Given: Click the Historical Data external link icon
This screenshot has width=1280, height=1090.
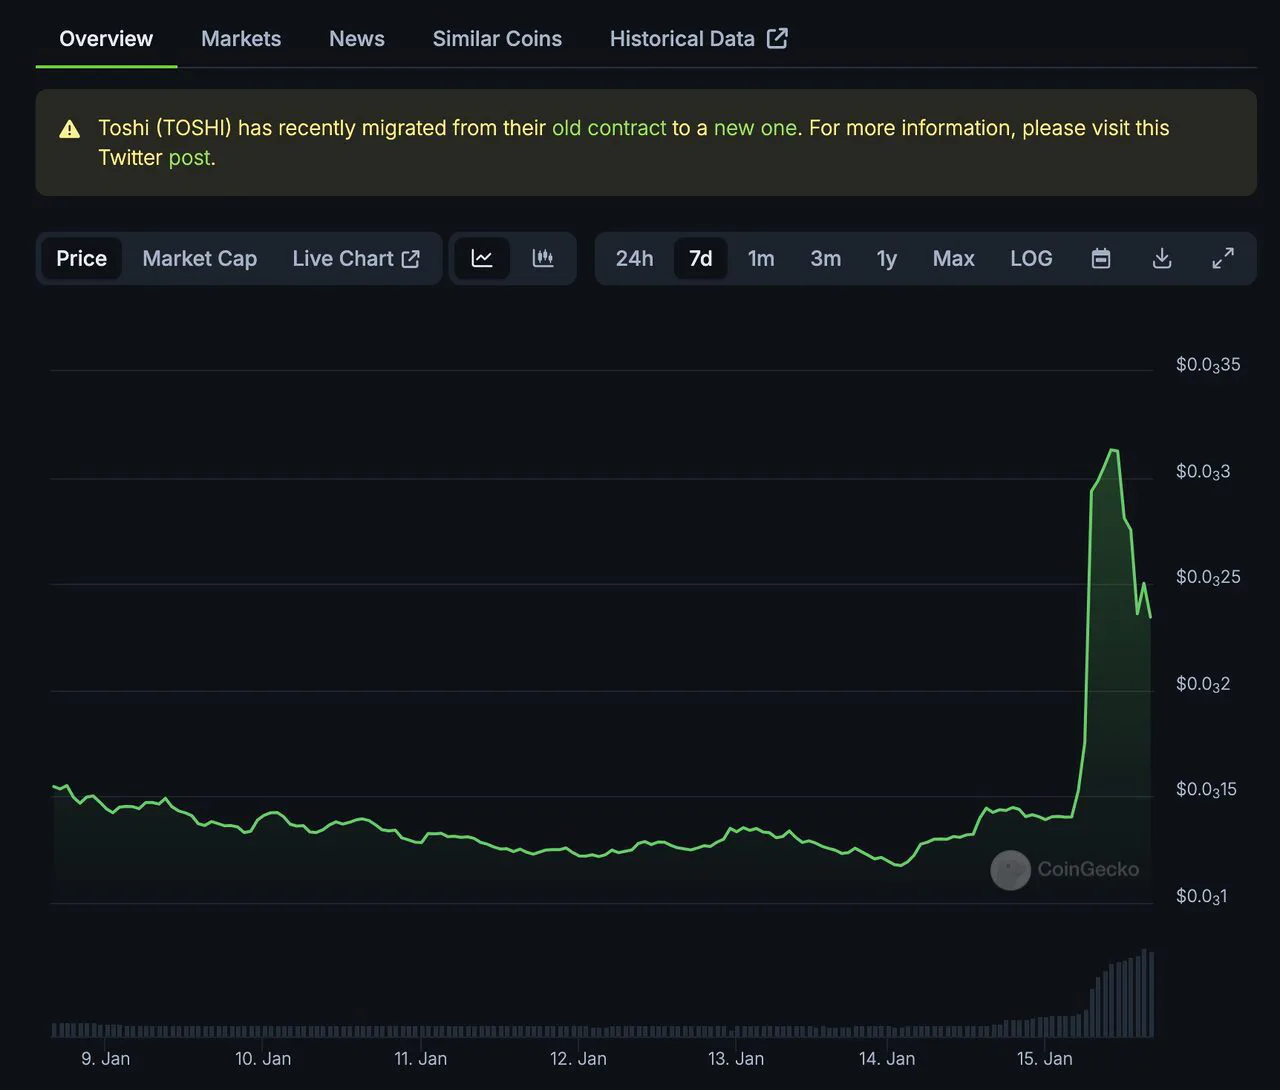Looking at the screenshot, I should [x=777, y=38].
